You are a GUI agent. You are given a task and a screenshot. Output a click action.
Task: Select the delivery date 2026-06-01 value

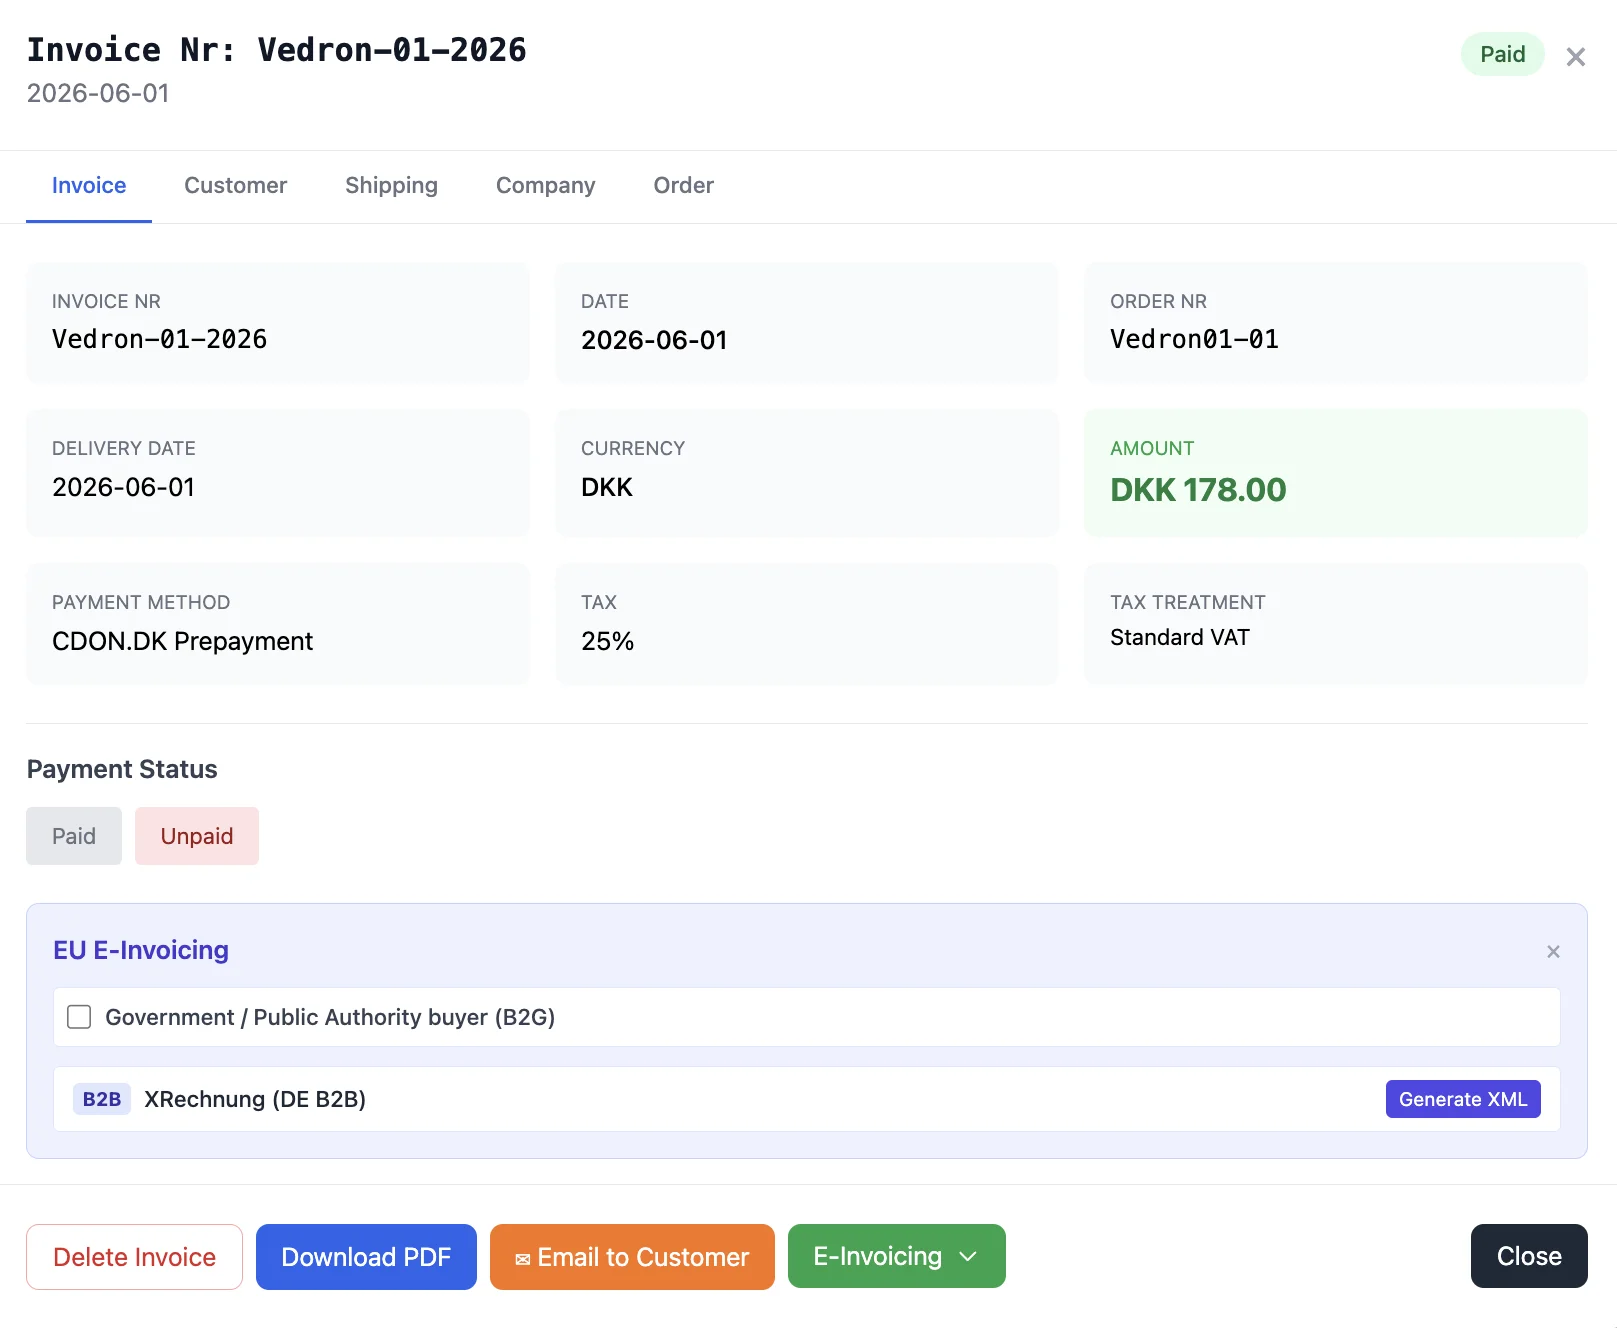point(124,487)
